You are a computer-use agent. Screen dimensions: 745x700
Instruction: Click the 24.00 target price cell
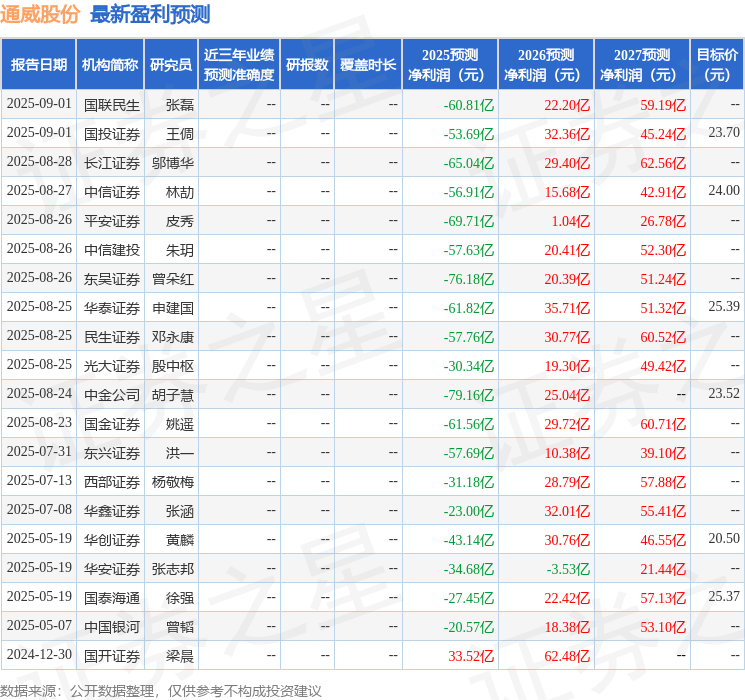pos(723,191)
